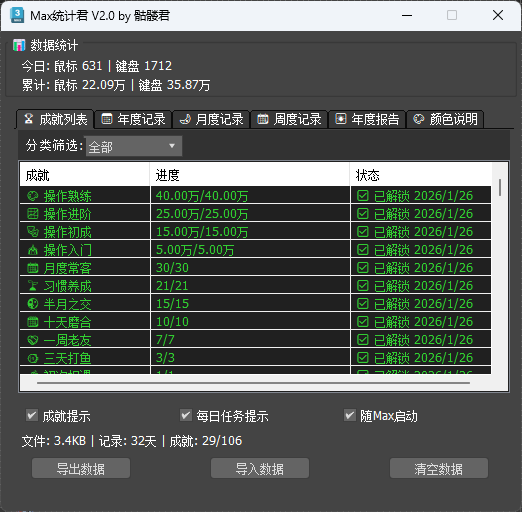The height and width of the screenshot is (512, 522).
Task: Select the 40.00万/40.00万 progress cell
Action: (x=250, y=196)
